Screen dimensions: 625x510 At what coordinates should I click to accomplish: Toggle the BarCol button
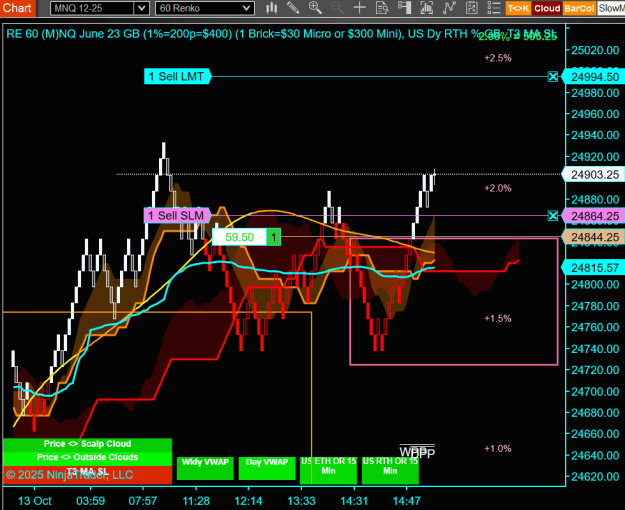pyautogui.click(x=579, y=8)
